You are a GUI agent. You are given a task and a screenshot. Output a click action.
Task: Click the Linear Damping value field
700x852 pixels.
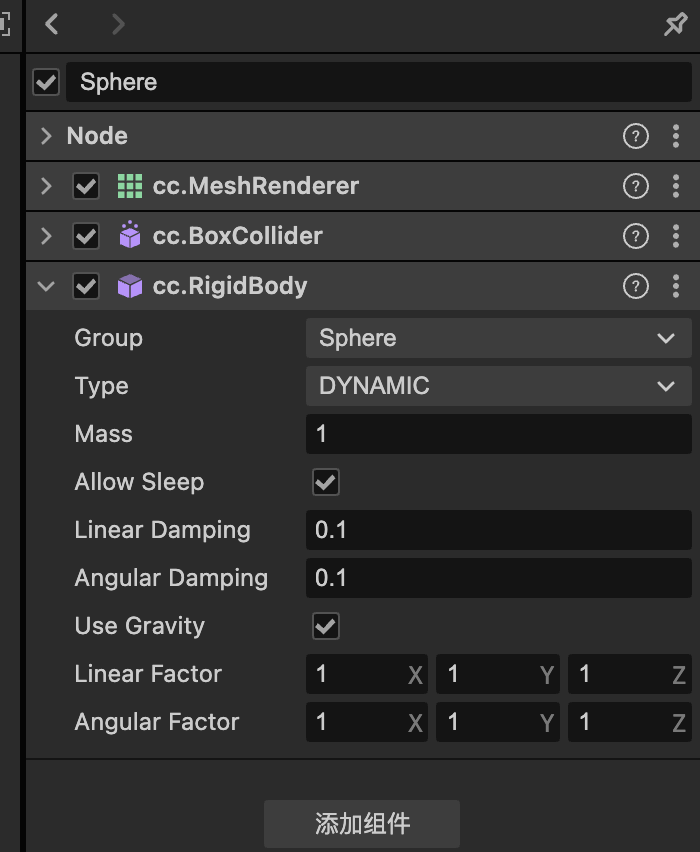pyautogui.click(x=498, y=530)
